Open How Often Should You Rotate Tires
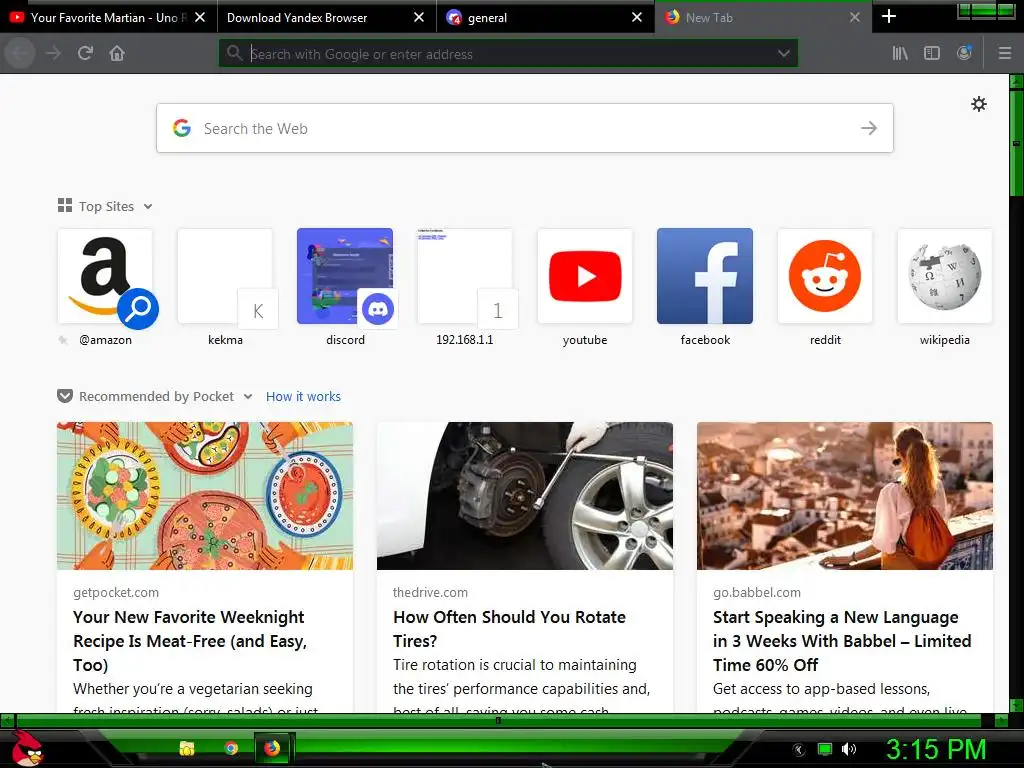 point(509,629)
